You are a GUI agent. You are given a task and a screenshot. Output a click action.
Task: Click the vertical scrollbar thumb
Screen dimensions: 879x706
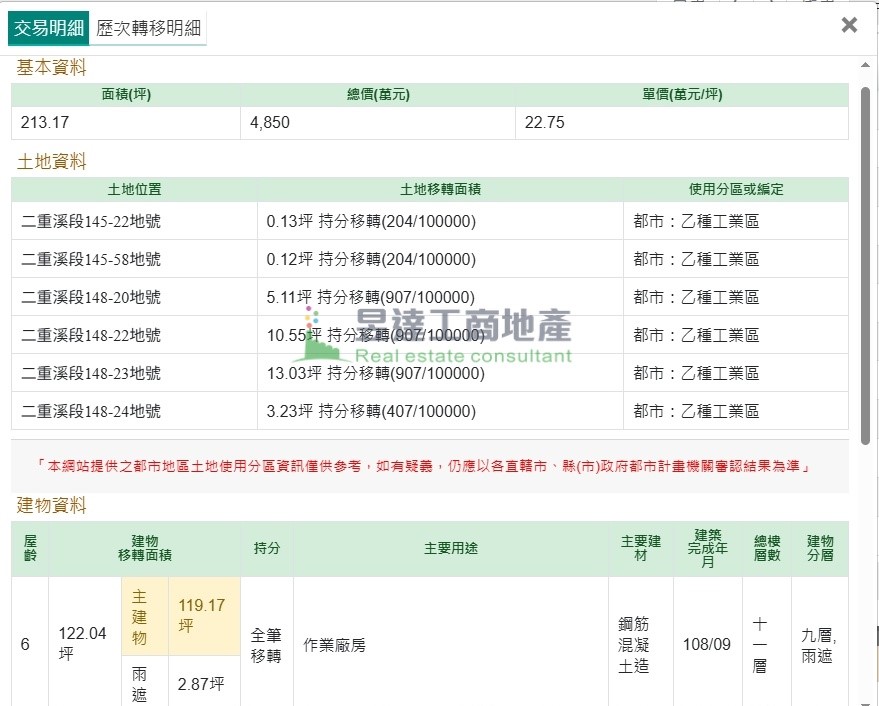click(865, 265)
